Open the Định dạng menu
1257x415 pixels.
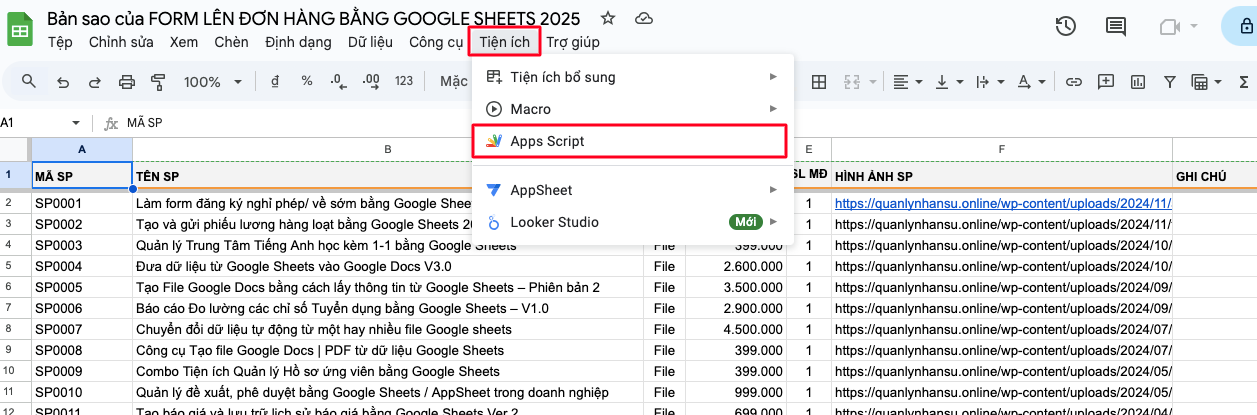pyautogui.click(x=298, y=42)
